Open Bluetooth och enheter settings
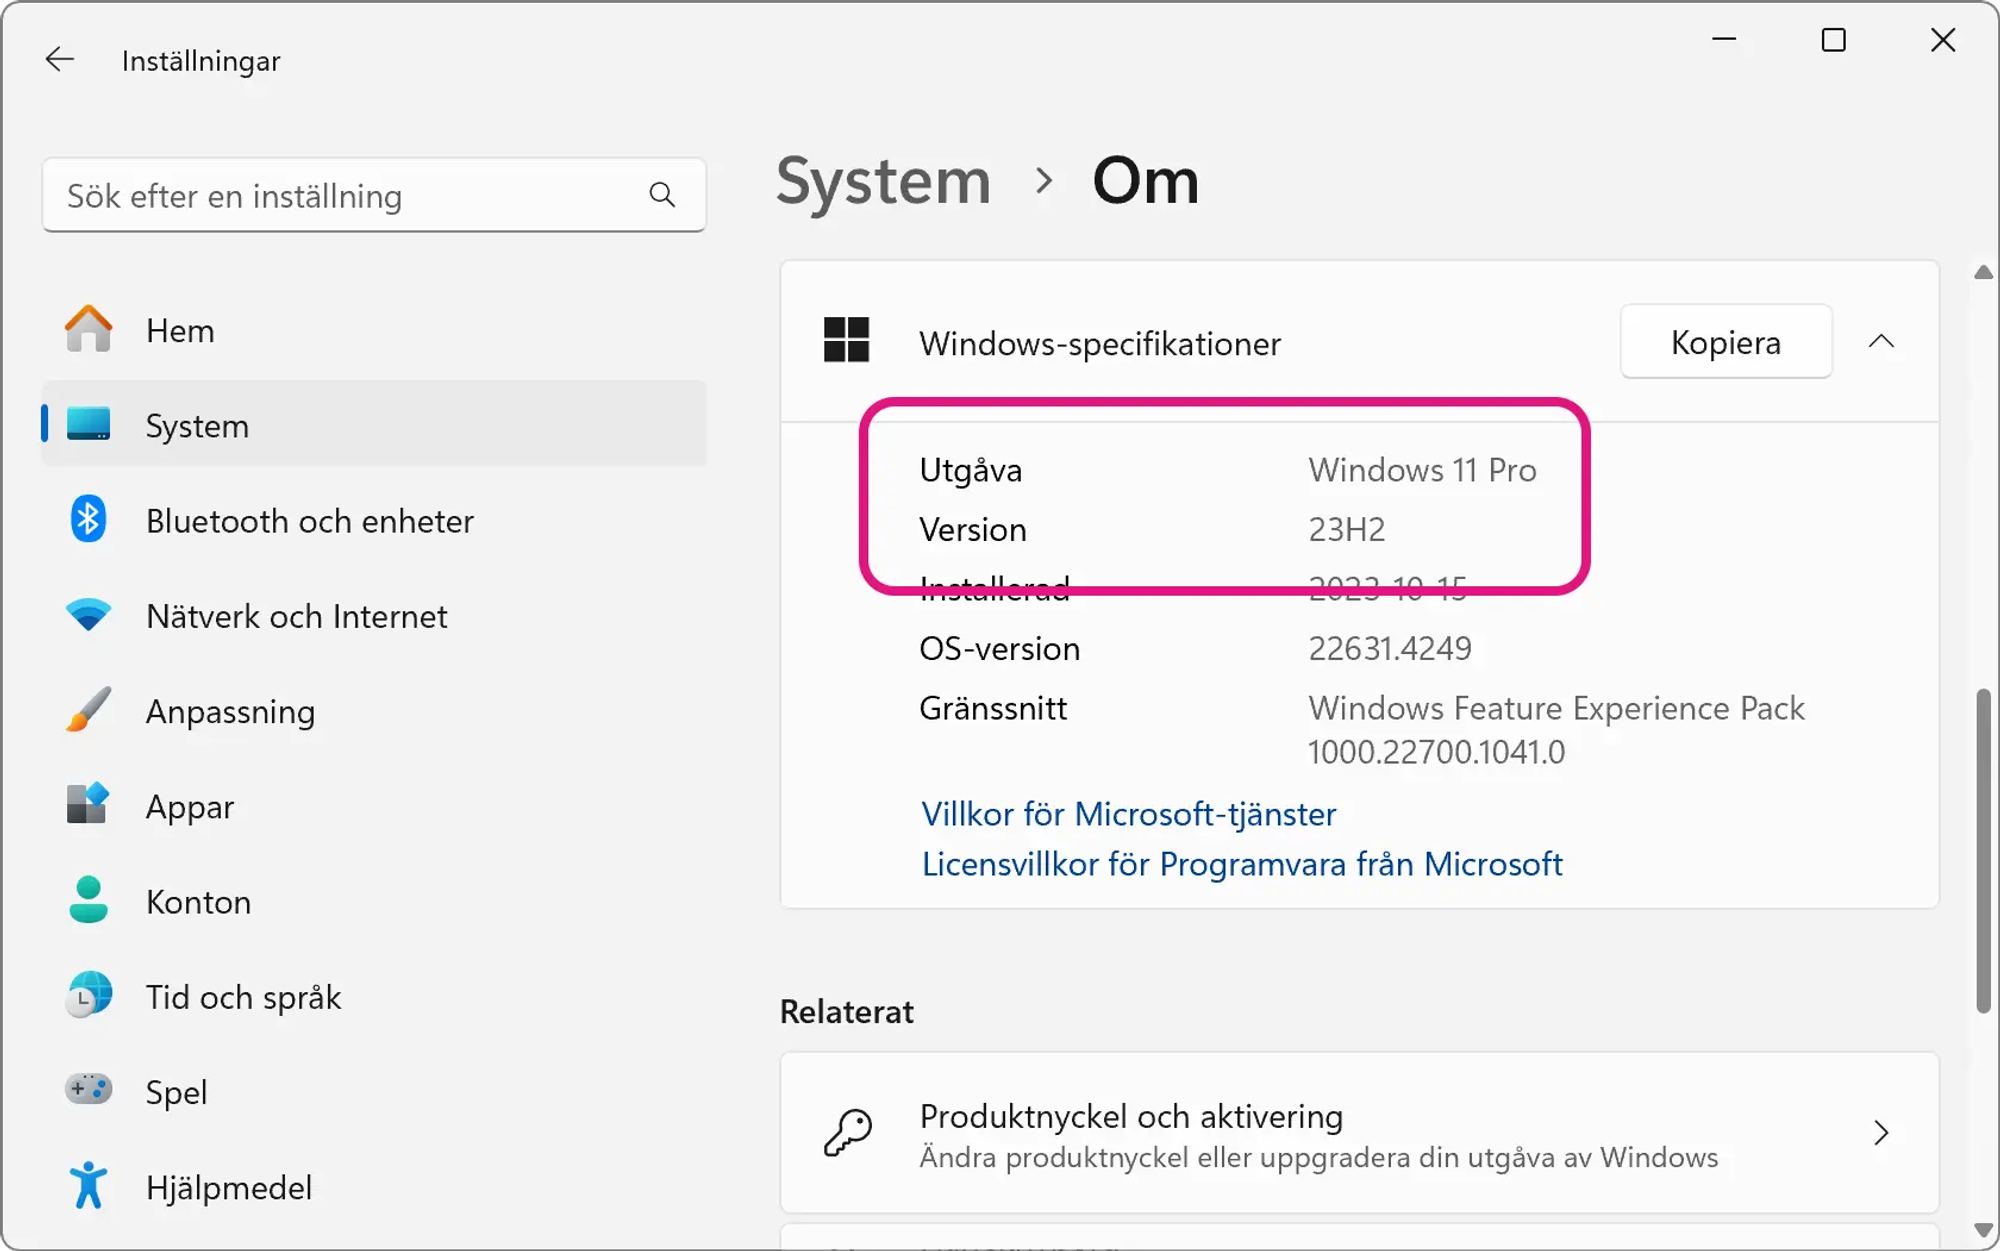Image resolution: width=2000 pixels, height=1251 pixels. (x=373, y=520)
